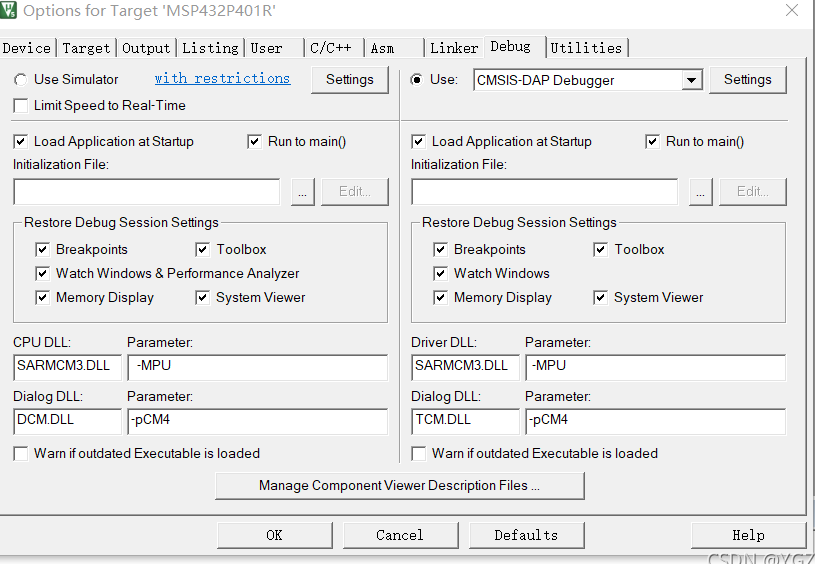This screenshot has width=815, height=564.
Task: Select the Use hardware debugger radio button
Action: (x=417, y=80)
